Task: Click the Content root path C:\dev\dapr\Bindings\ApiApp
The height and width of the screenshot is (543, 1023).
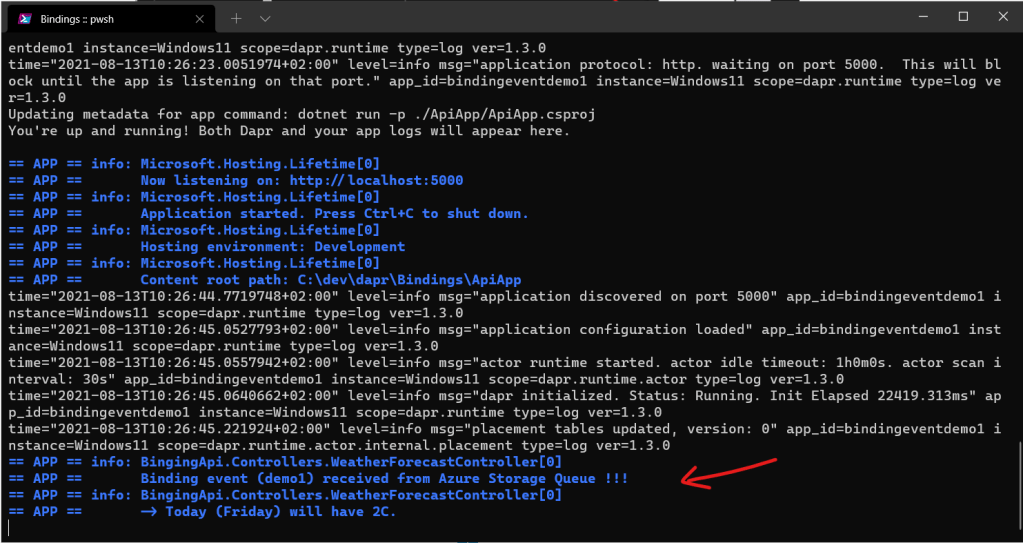Action: [x=330, y=279]
